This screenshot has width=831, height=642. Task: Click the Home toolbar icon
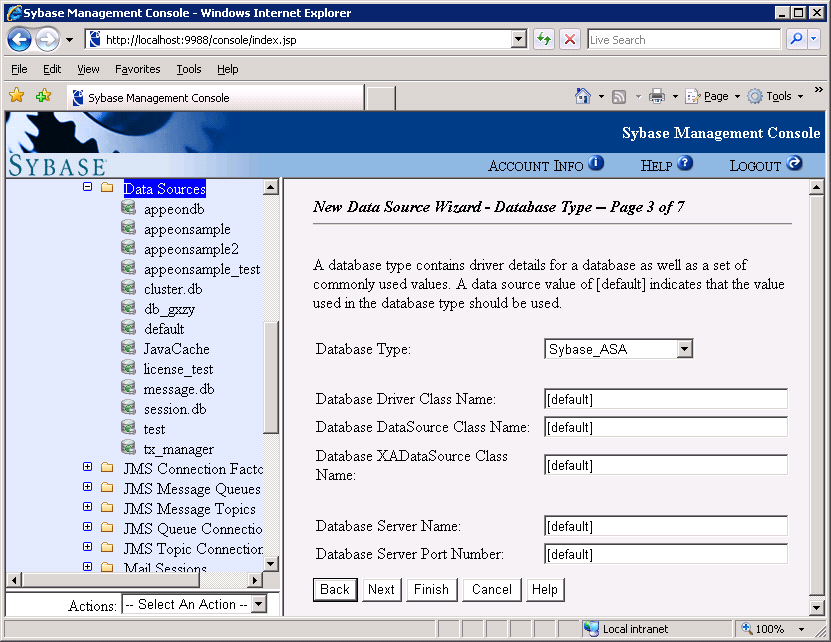coord(582,96)
